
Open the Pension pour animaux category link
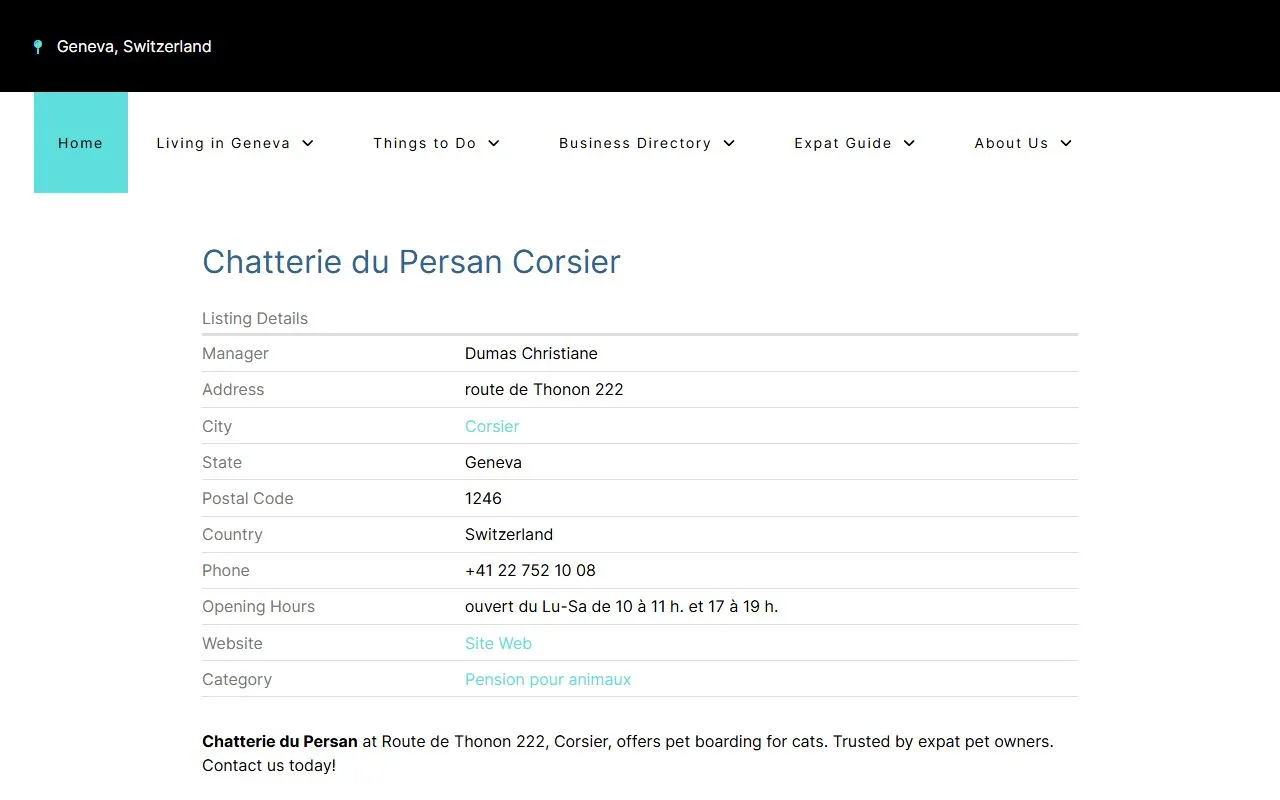point(548,679)
